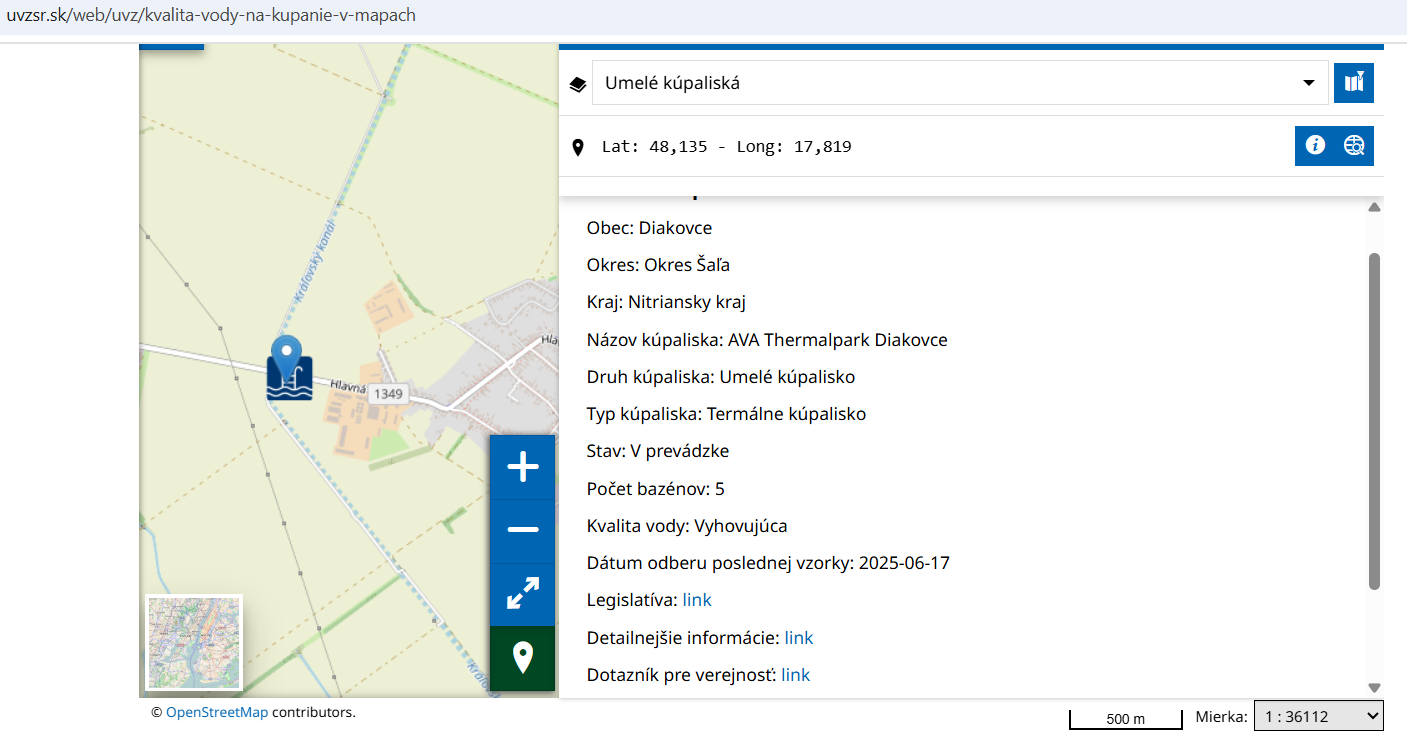Click the zoom in plus button
The height and width of the screenshot is (752, 1407).
(x=522, y=467)
